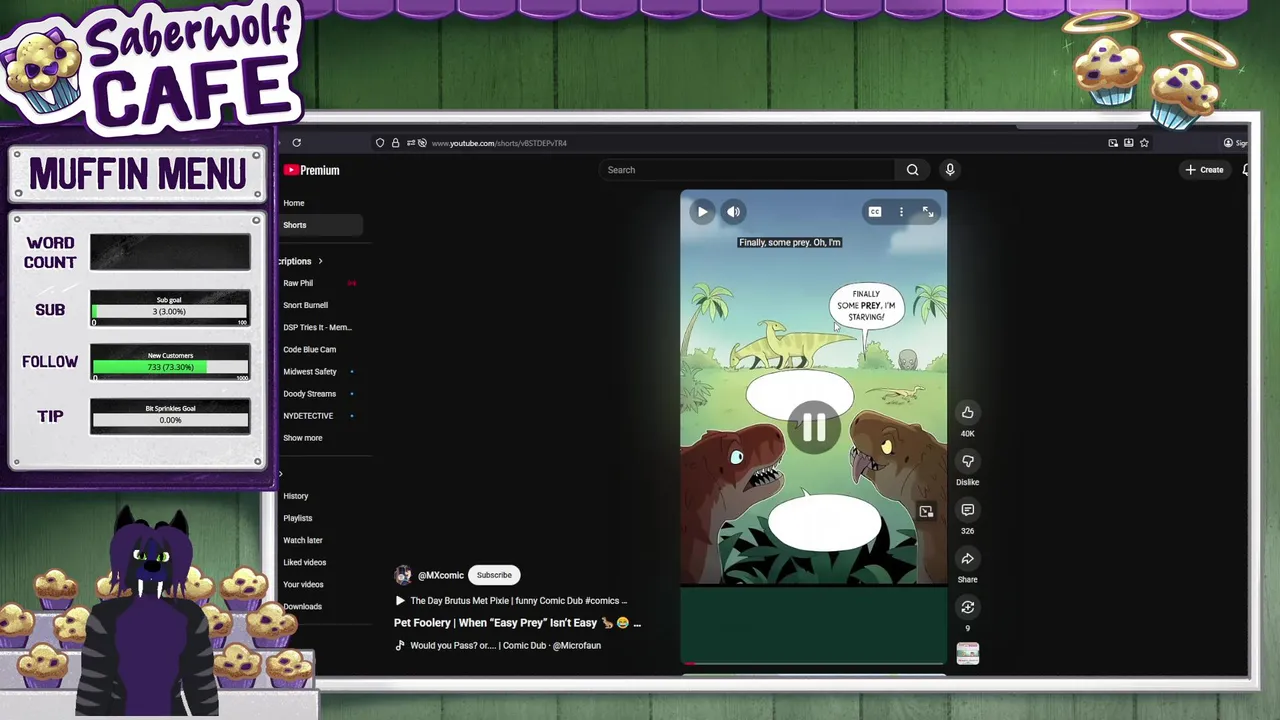Open History in sidebar
The width and height of the screenshot is (1280, 720).
(x=295, y=496)
